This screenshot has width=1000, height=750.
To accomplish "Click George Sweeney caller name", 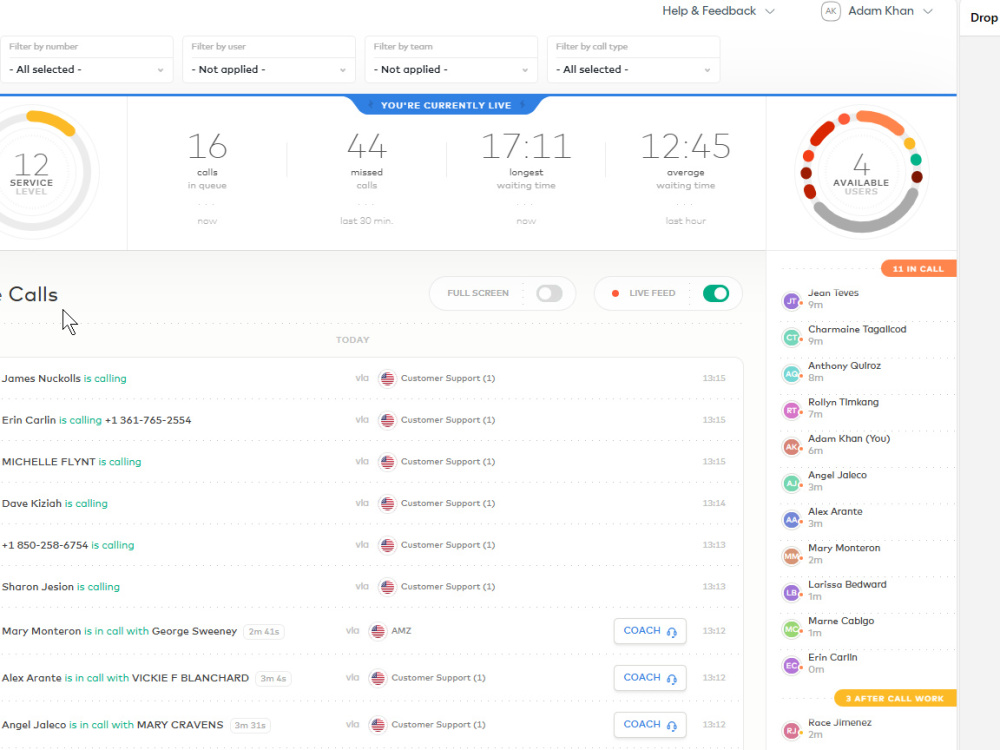I will point(195,631).
